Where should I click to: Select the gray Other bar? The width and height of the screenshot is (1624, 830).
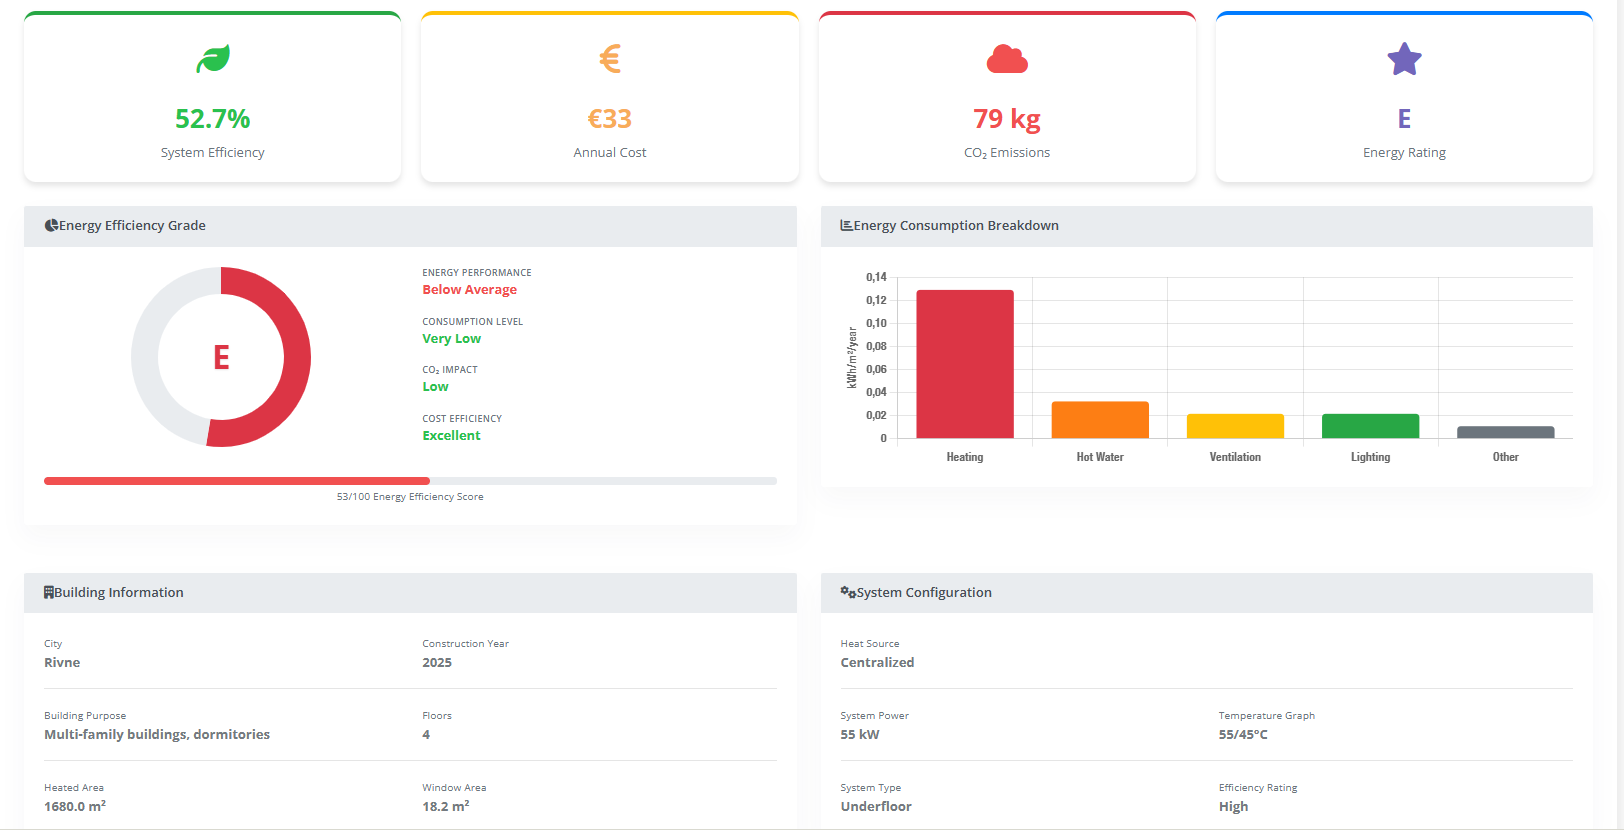(x=1505, y=432)
